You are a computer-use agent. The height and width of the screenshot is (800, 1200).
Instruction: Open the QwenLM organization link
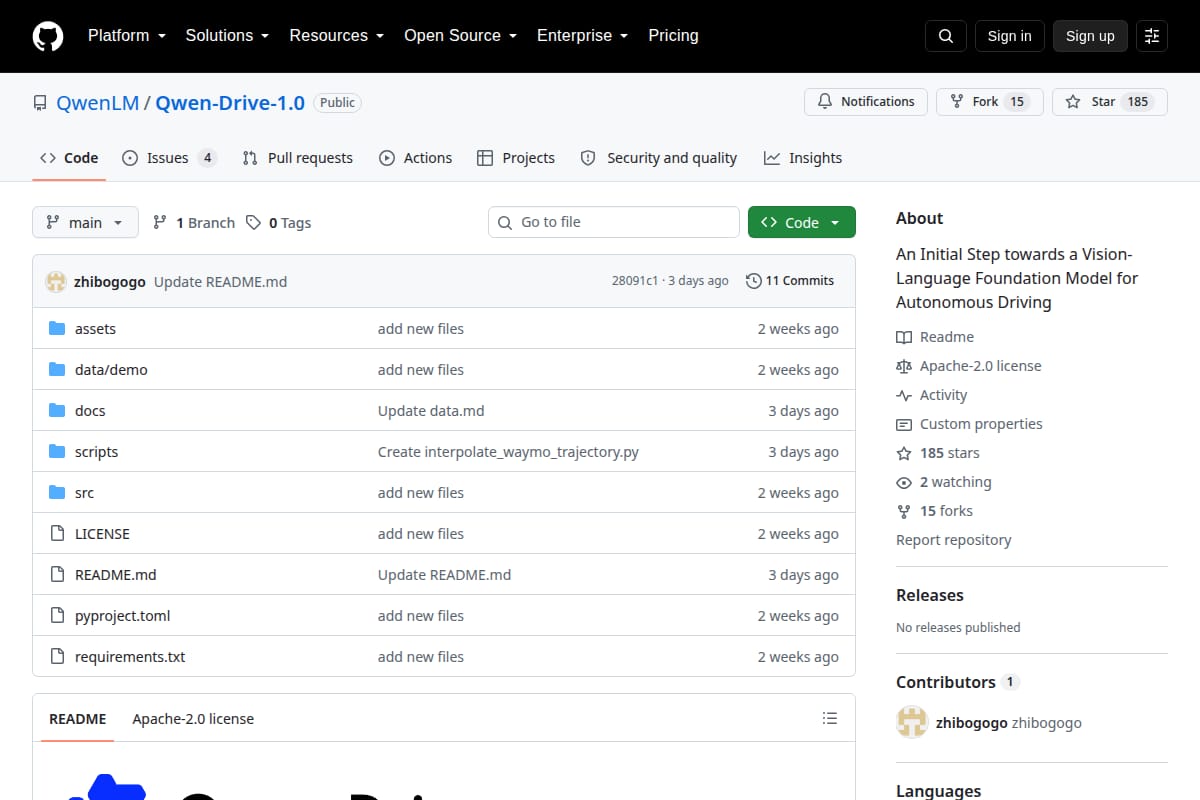98,102
